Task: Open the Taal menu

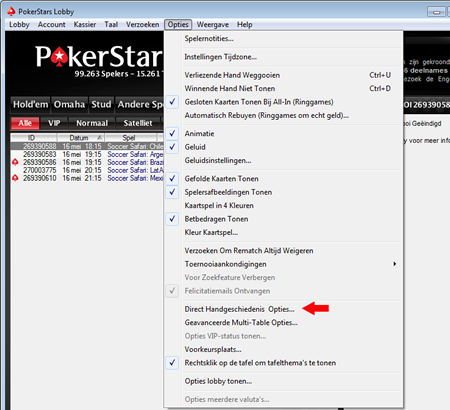Action: (111, 25)
